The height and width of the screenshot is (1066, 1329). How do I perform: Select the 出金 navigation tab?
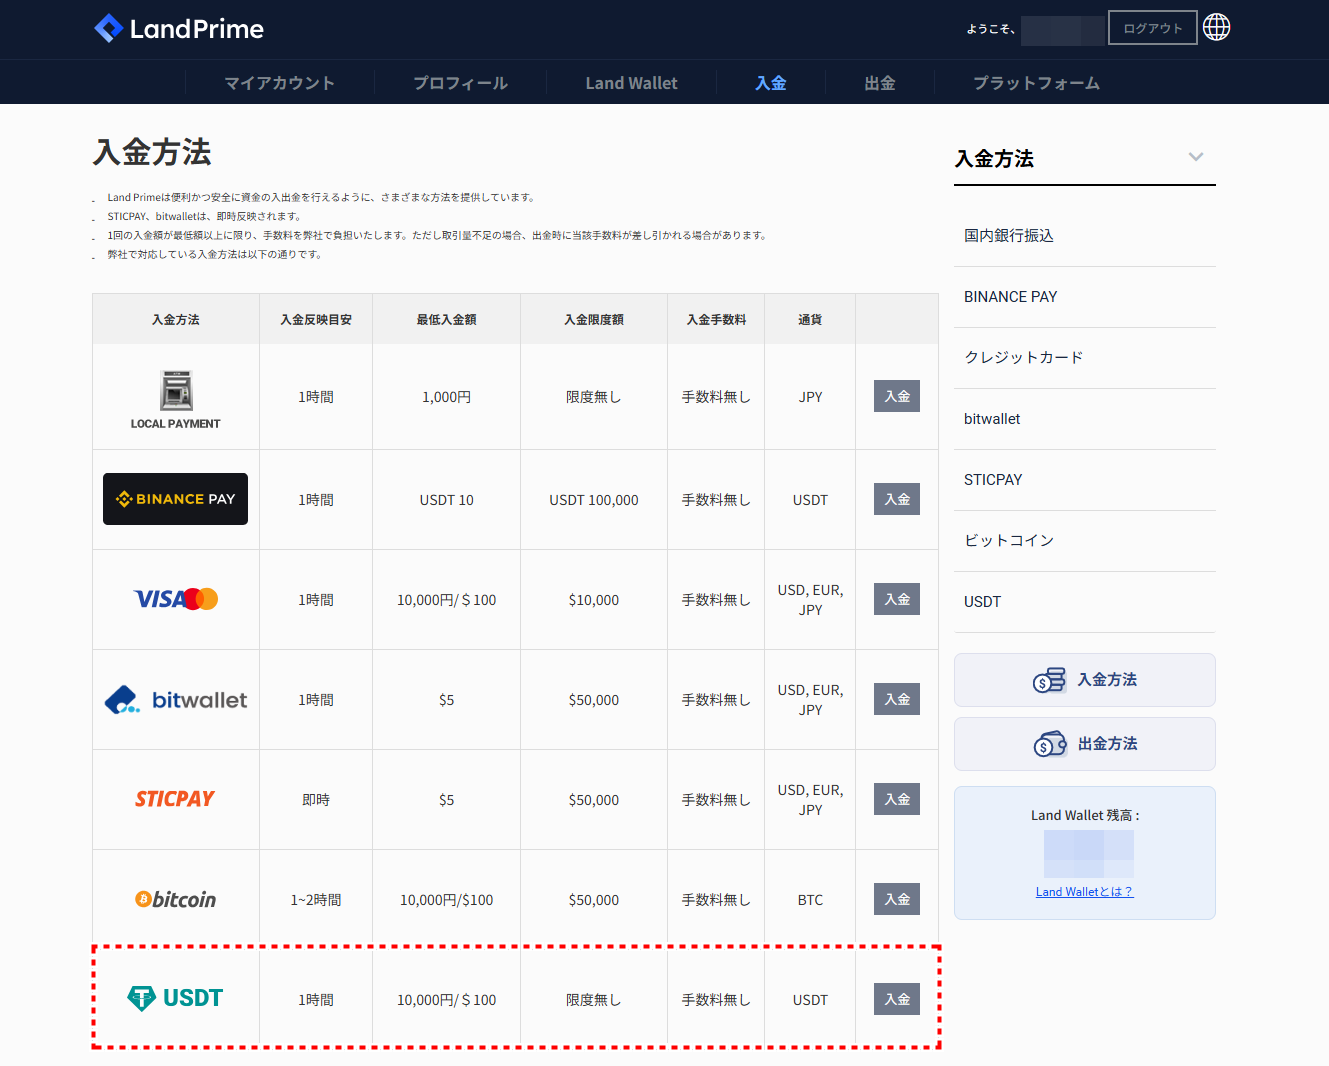click(x=880, y=83)
